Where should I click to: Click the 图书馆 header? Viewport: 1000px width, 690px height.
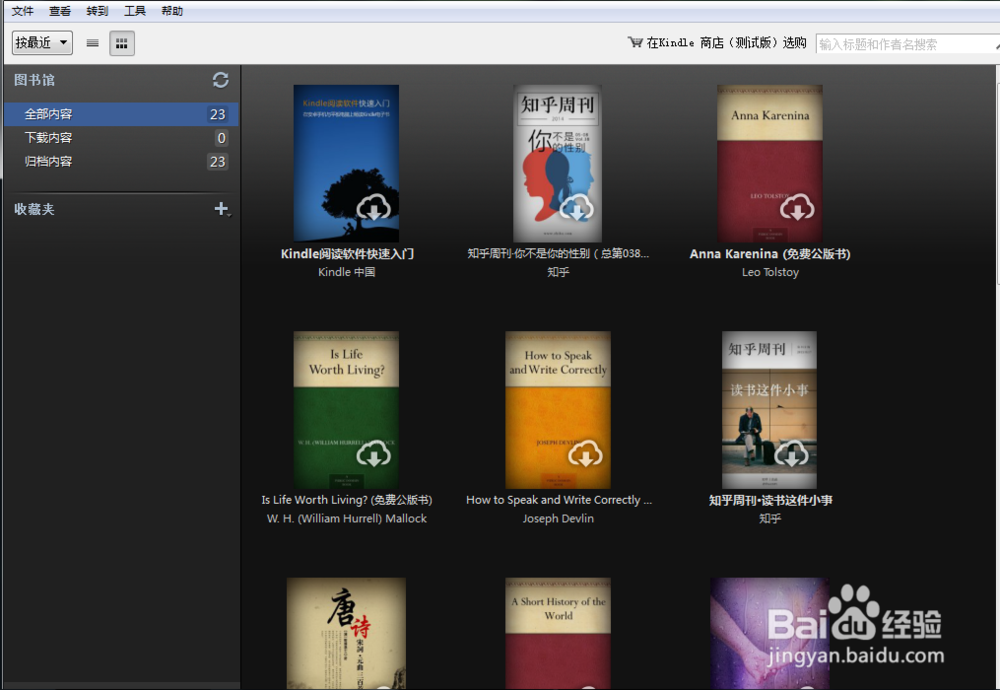click(x=34, y=80)
